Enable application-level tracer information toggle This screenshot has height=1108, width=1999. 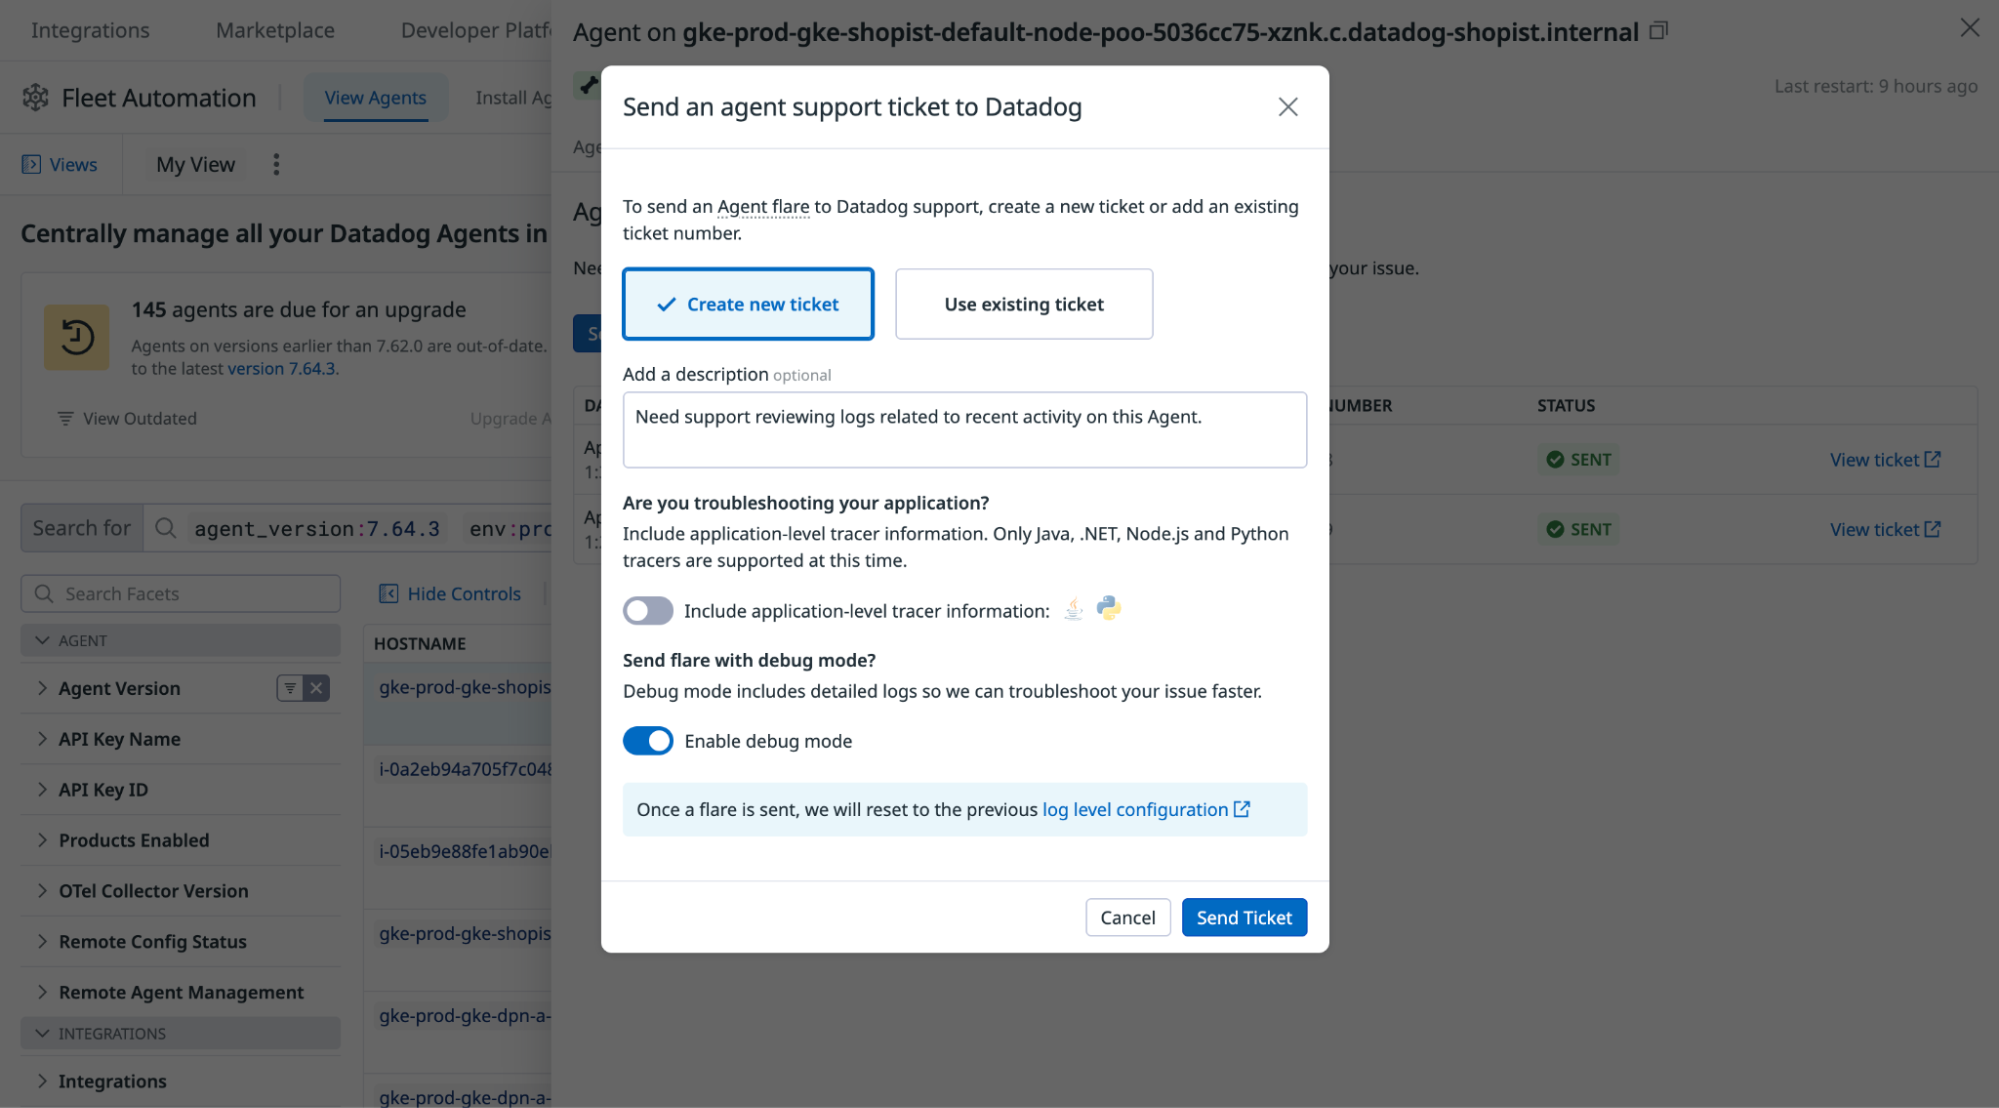648,611
